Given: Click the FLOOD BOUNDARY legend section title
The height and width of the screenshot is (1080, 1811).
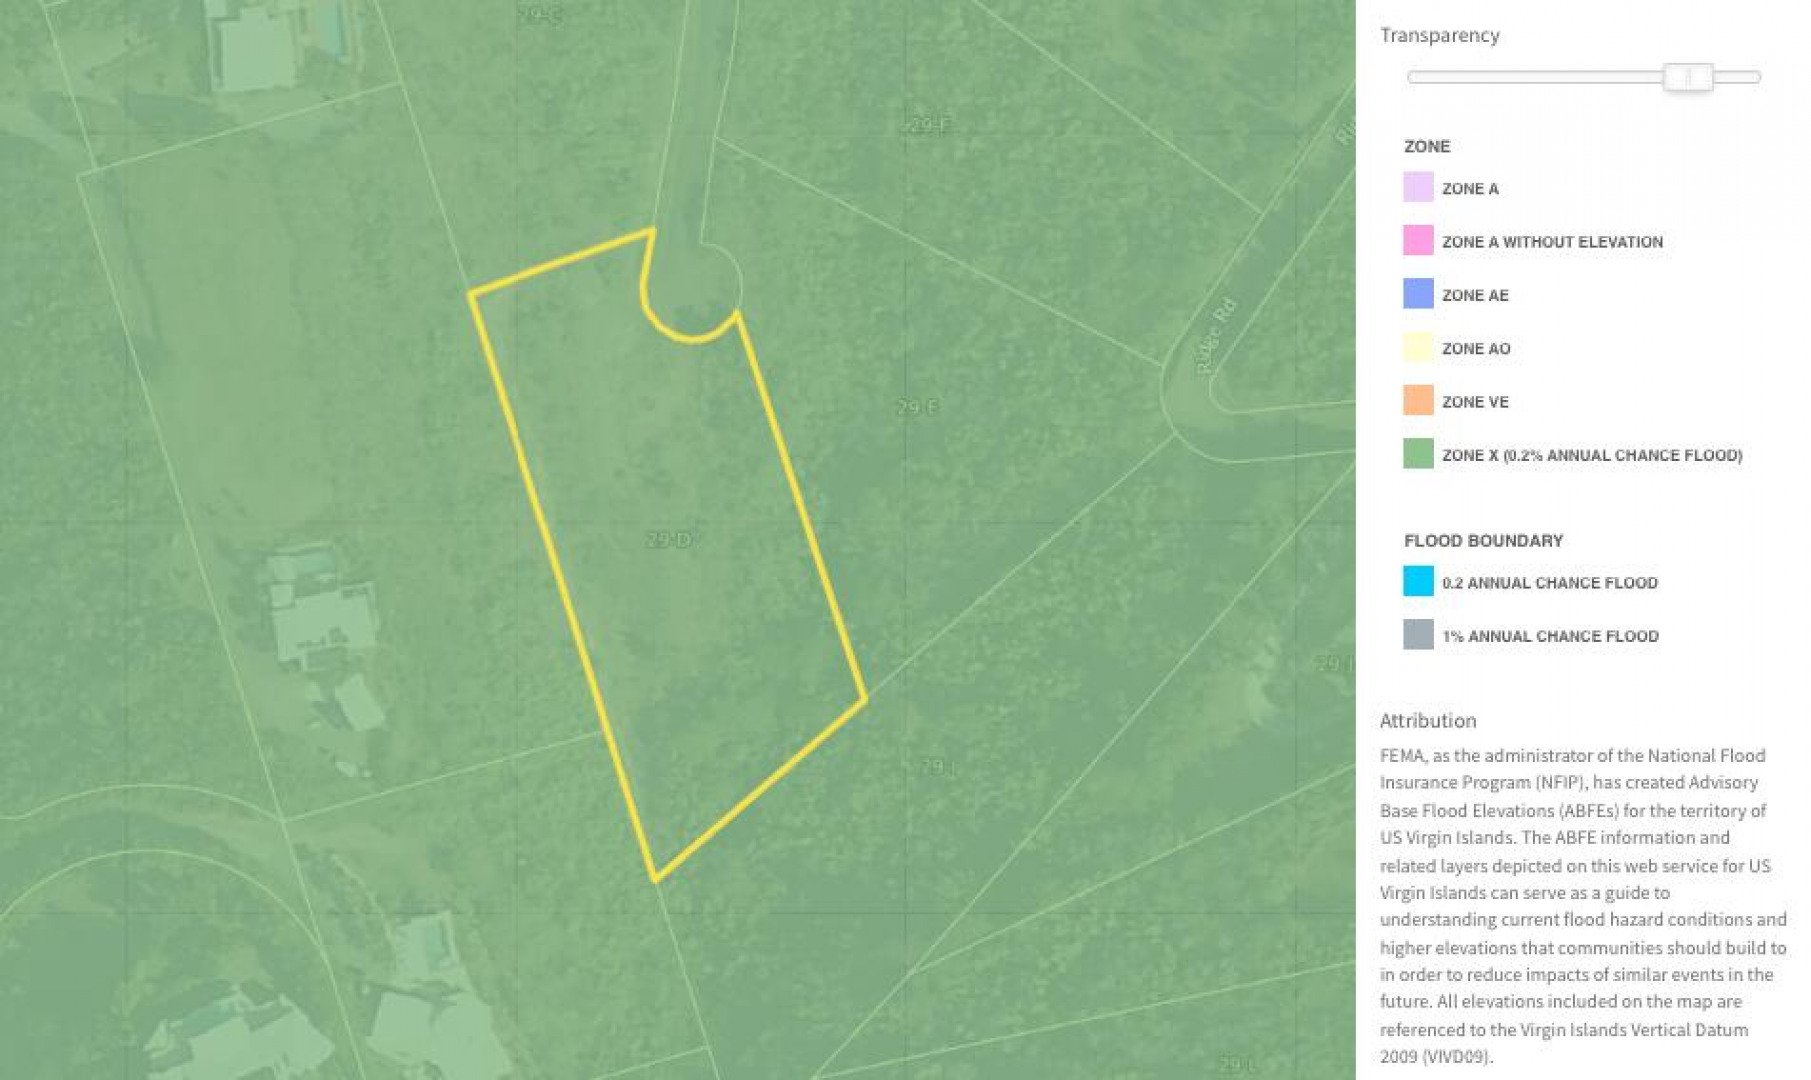Looking at the screenshot, I should point(1482,541).
